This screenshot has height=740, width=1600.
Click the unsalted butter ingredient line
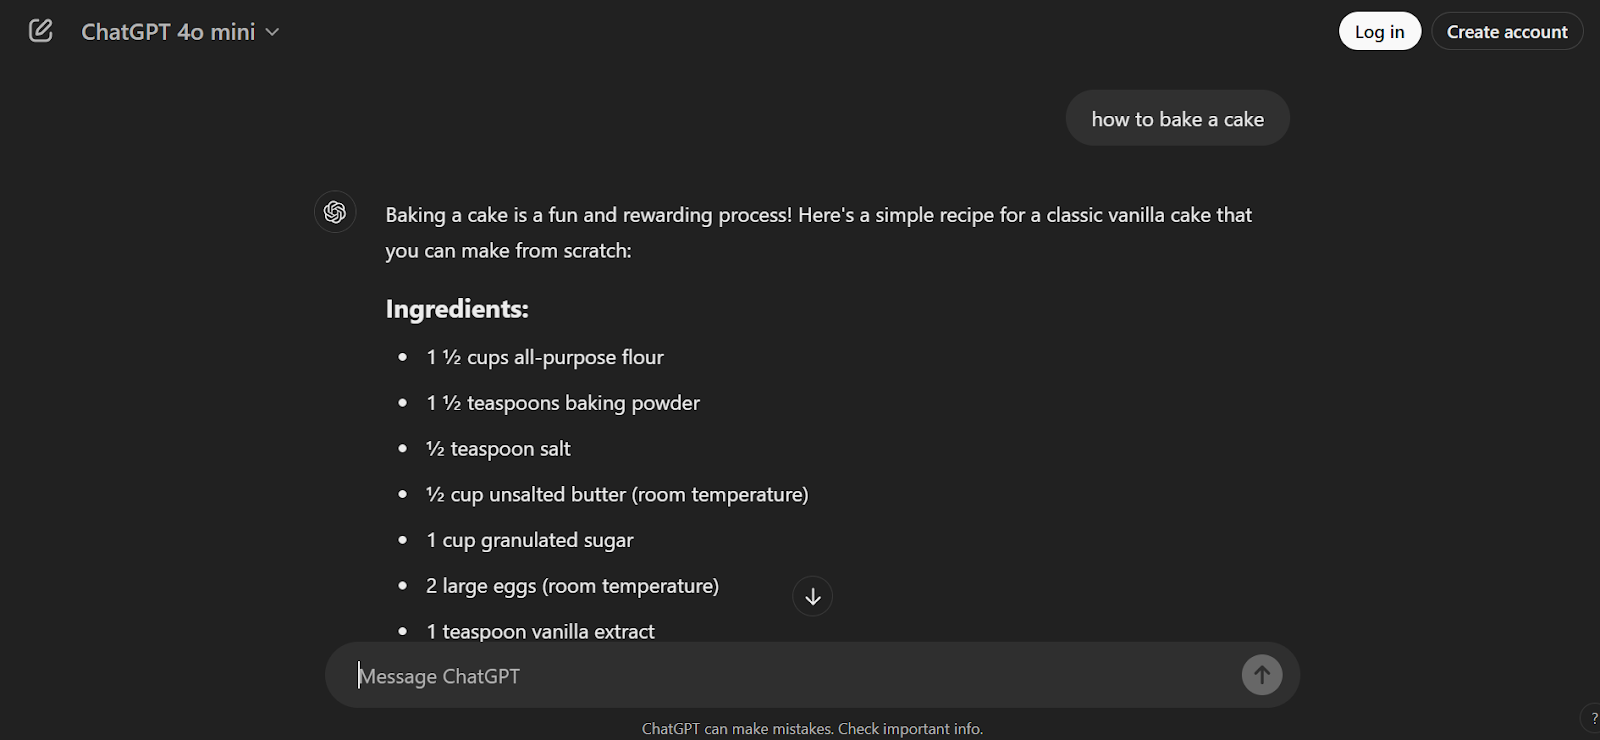pos(617,495)
